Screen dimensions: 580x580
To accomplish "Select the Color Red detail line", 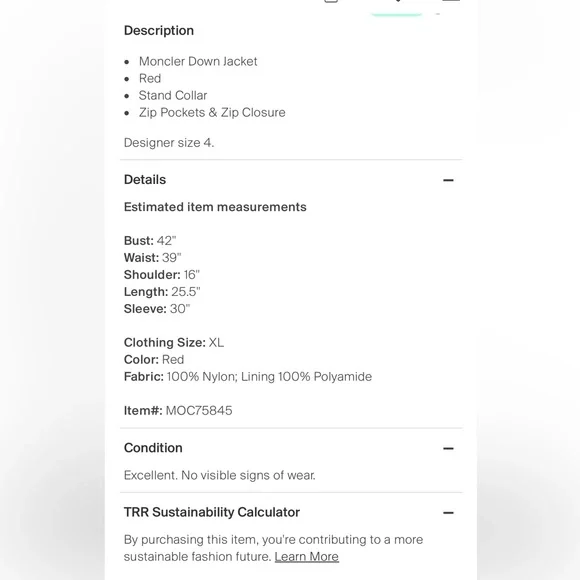I will 154,360.
